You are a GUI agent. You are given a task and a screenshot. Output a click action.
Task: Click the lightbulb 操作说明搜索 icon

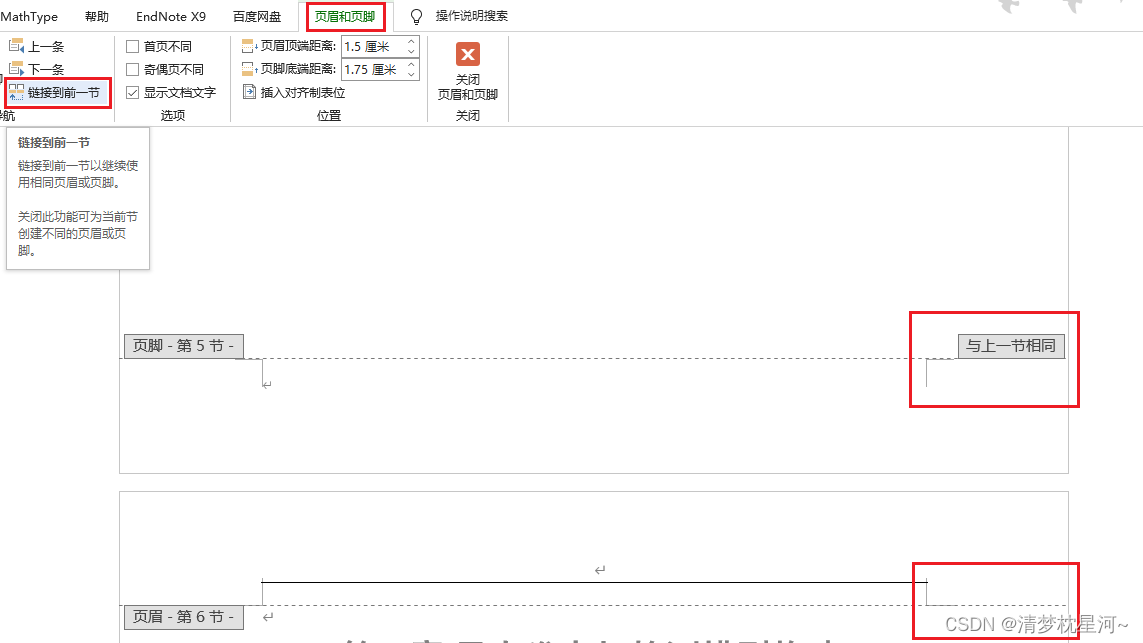pyautogui.click(x=417, y=17)
